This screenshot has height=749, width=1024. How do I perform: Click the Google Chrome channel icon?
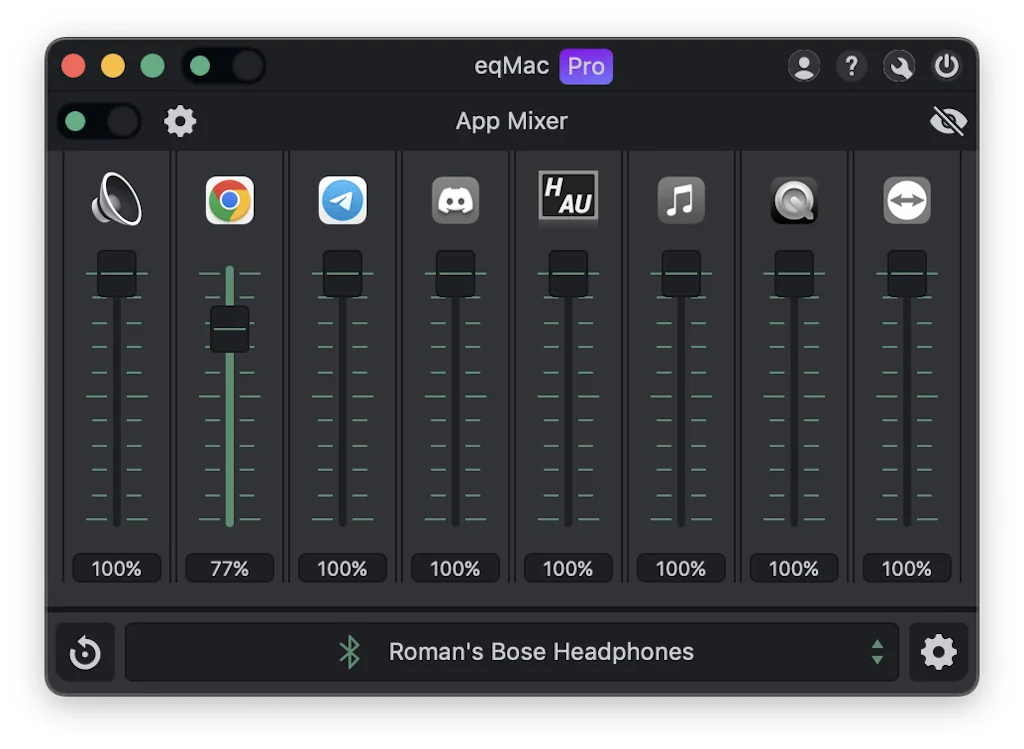pyautogui.click(x=229, y=199)
